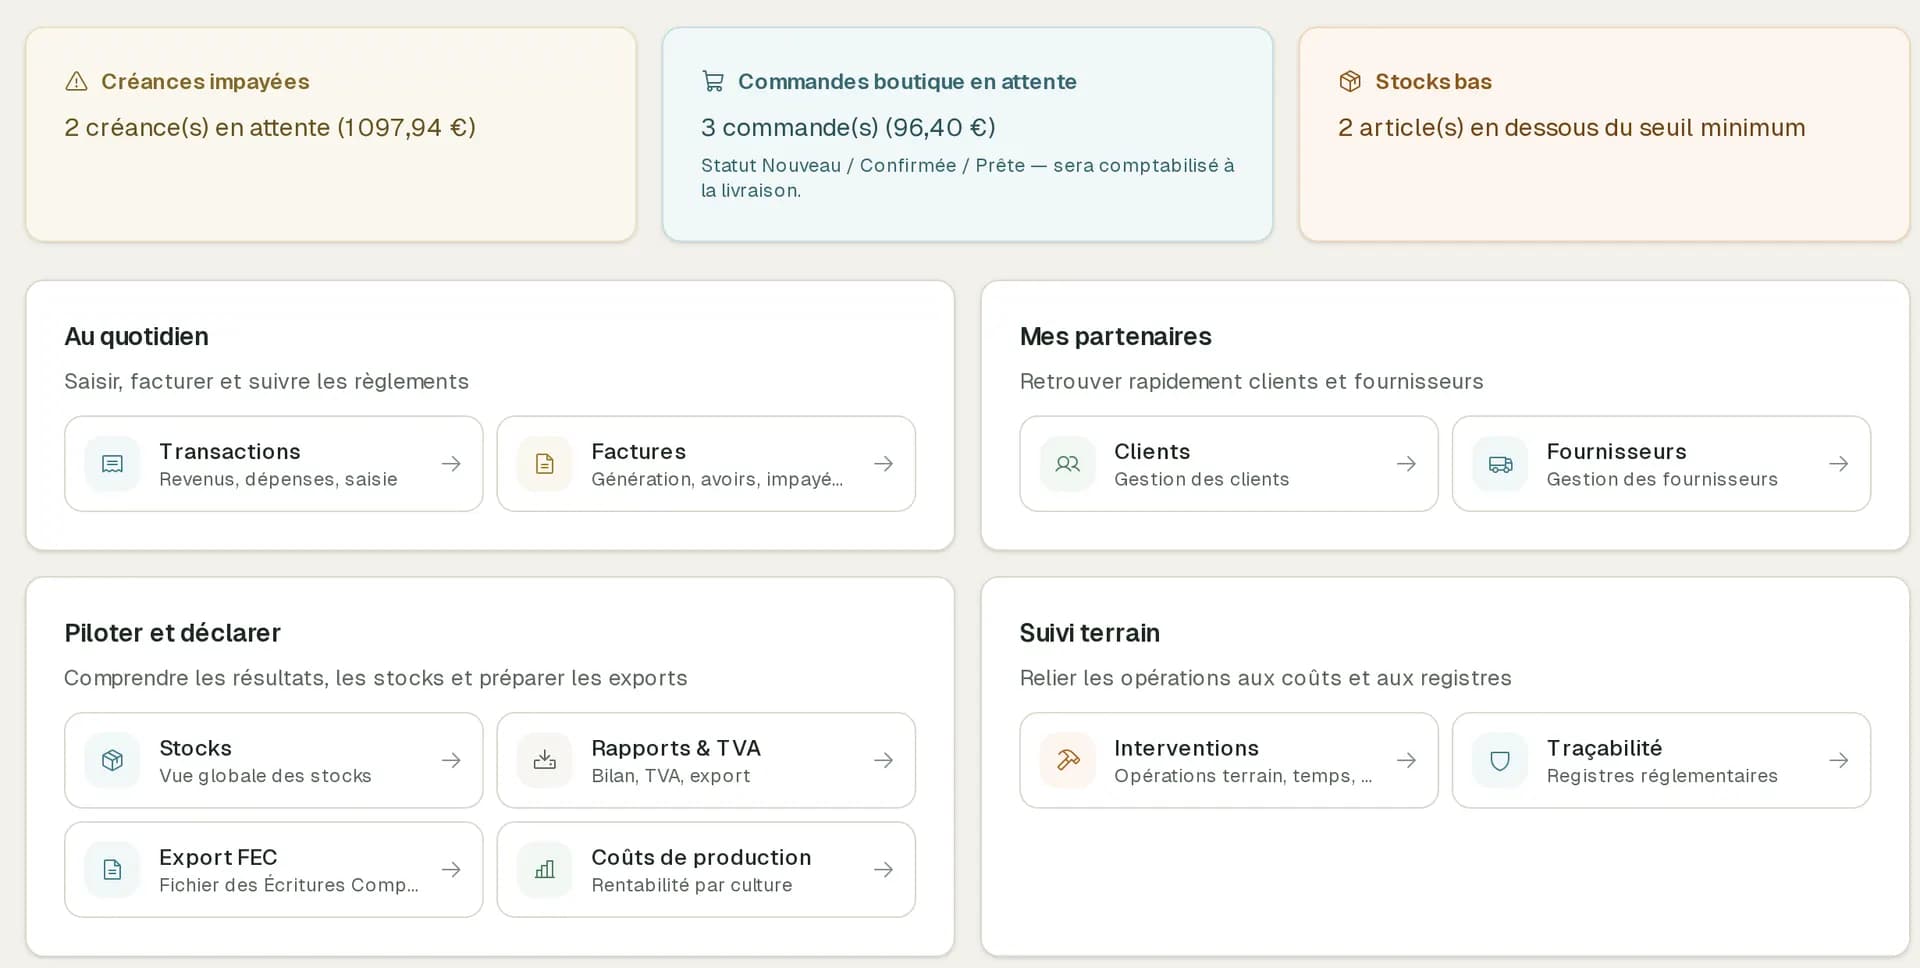The image size is (1920, 968).
Task: Click '2 créance(s) en attente (1 097,94 €)'
Action: point(270,128)
